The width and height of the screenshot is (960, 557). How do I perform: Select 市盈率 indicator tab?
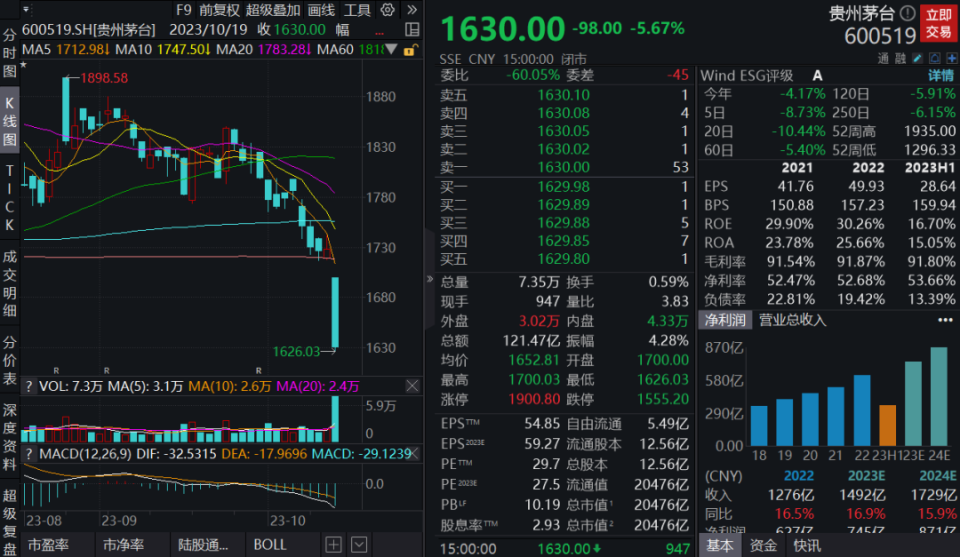click(x=49, y=545)
